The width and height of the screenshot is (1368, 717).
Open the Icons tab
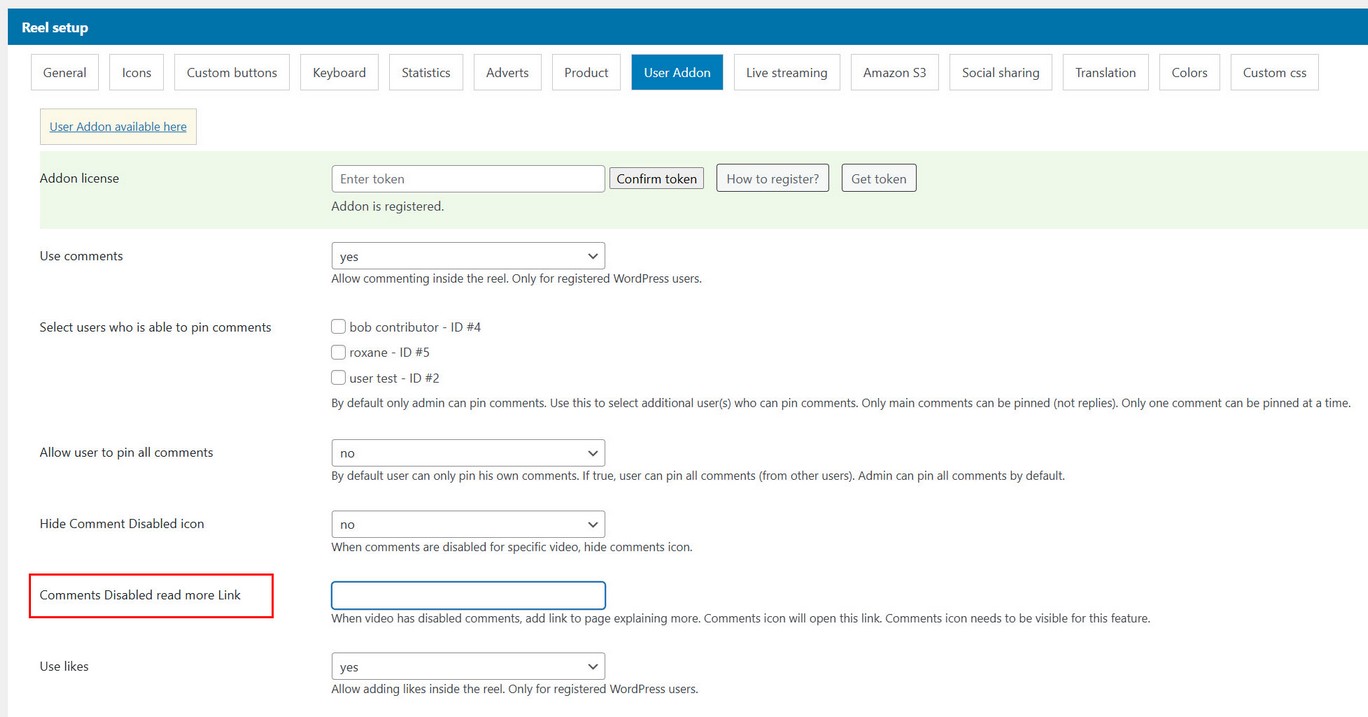tap(137, 73)
